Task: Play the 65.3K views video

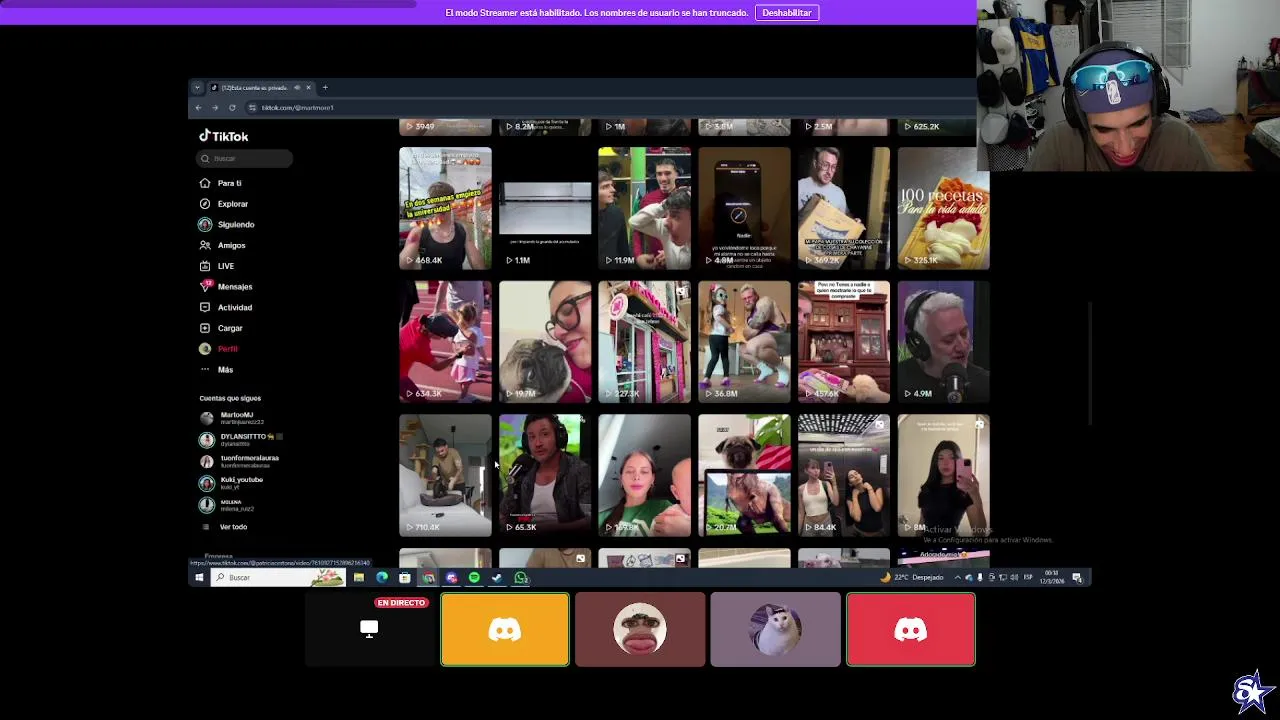Action: pos(545,475)
